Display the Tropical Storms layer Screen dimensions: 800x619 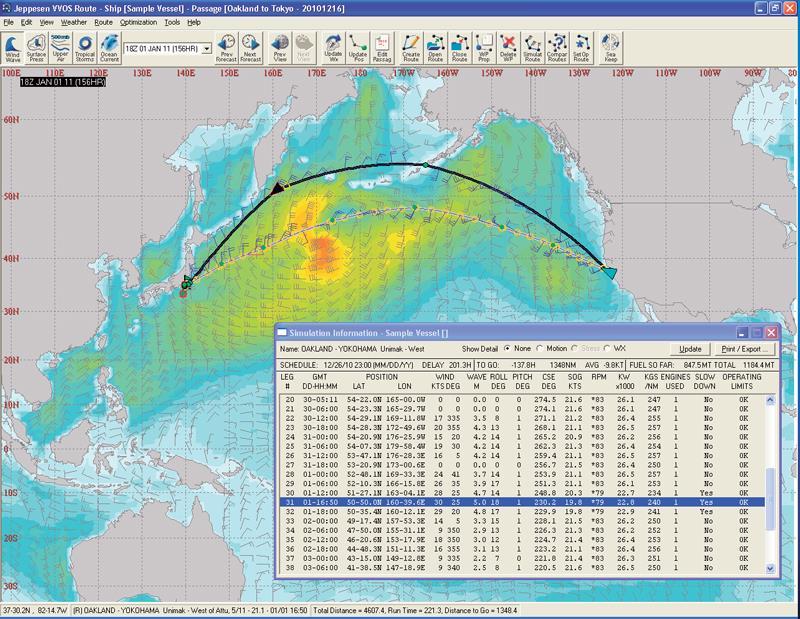coord(85,49)
